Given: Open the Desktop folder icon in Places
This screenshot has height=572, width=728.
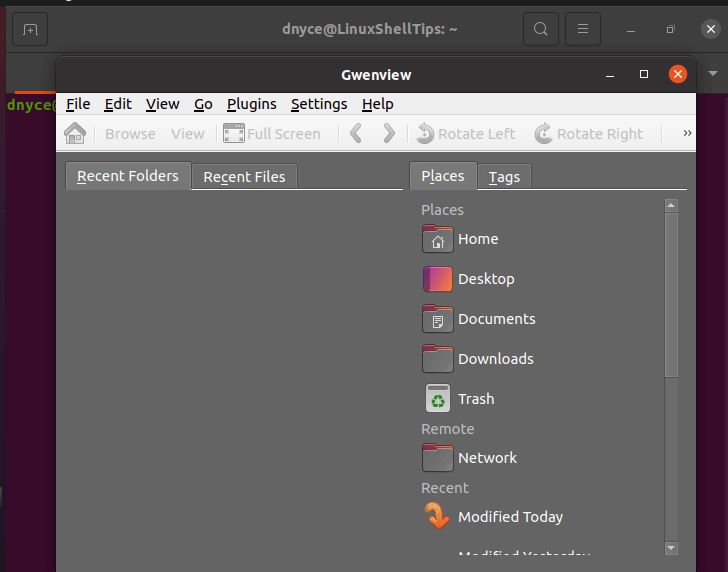Looking at the screenshot, I should [437, 279].
